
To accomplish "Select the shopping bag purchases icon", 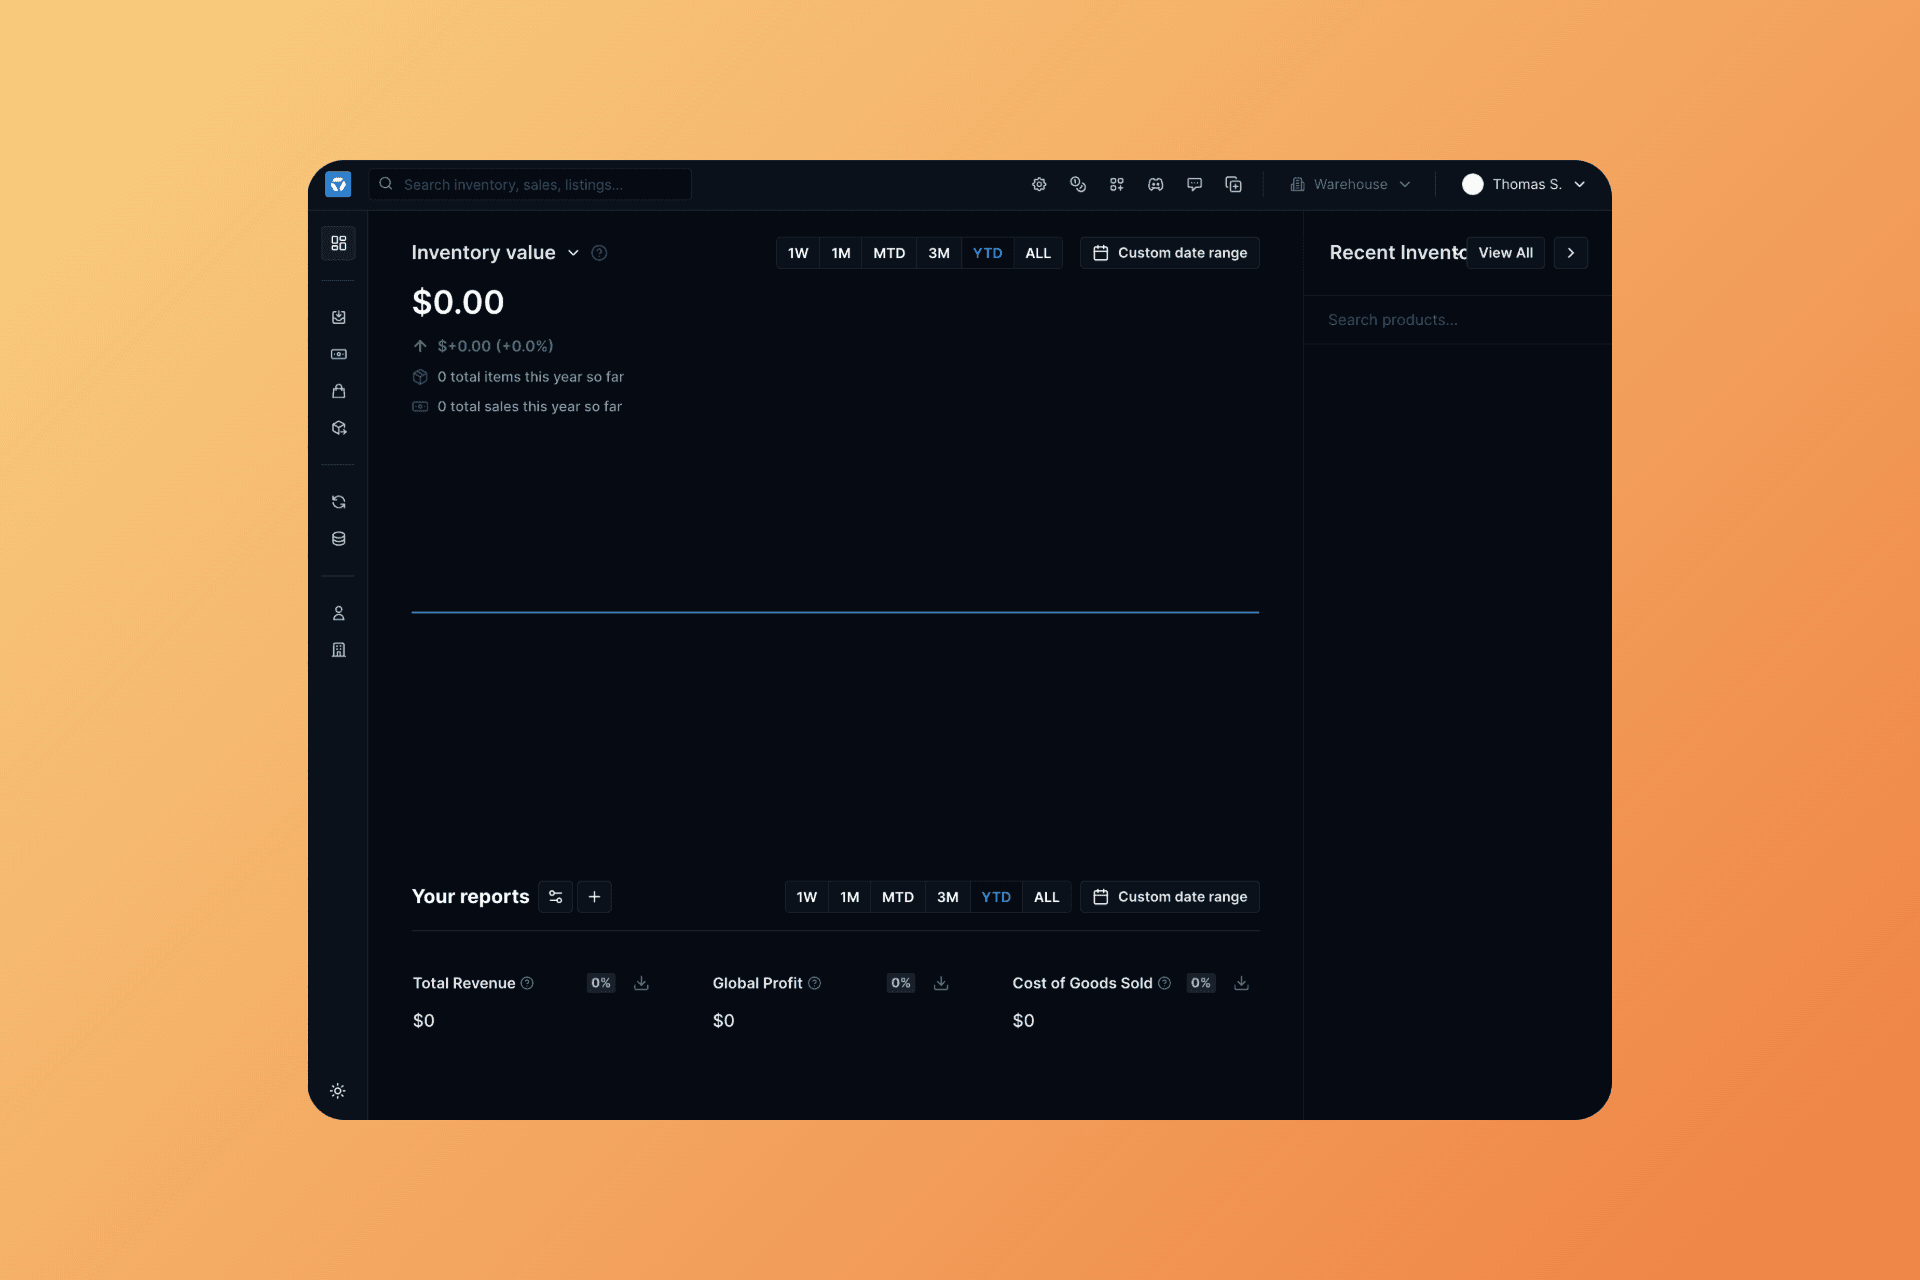I will (x=338, y=391).
